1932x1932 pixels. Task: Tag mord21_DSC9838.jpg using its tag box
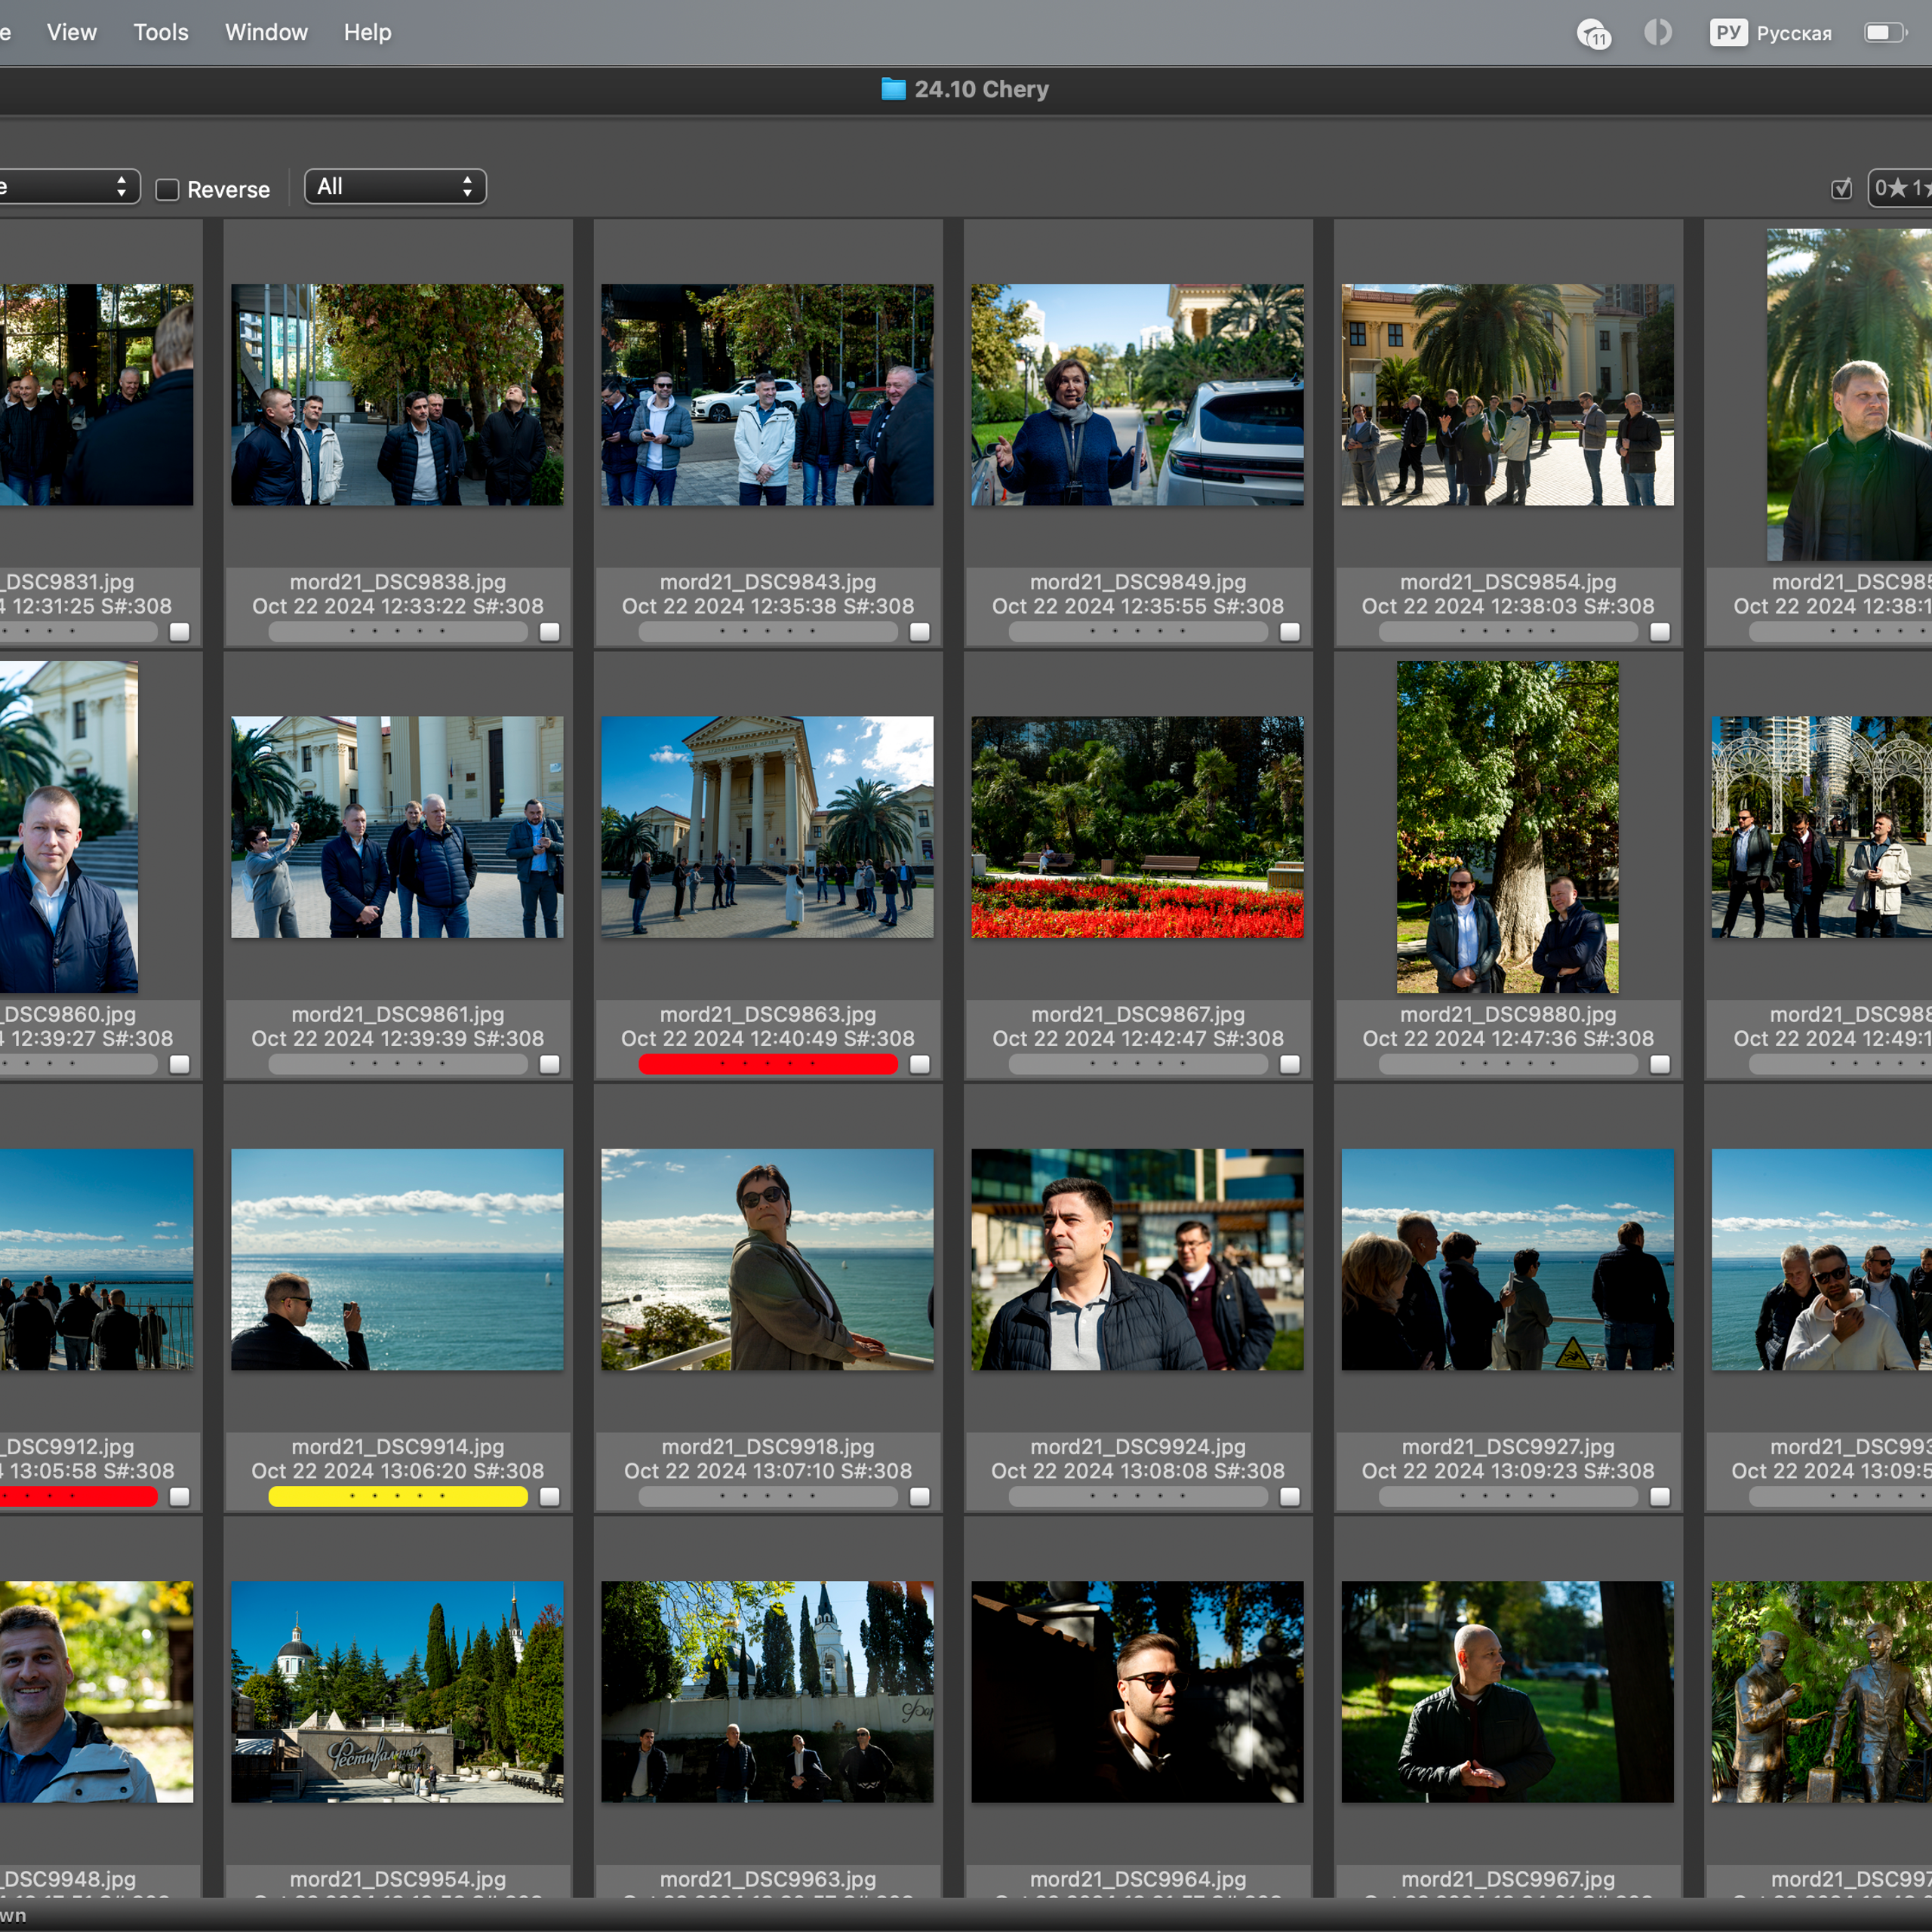(x=549, y=632)
